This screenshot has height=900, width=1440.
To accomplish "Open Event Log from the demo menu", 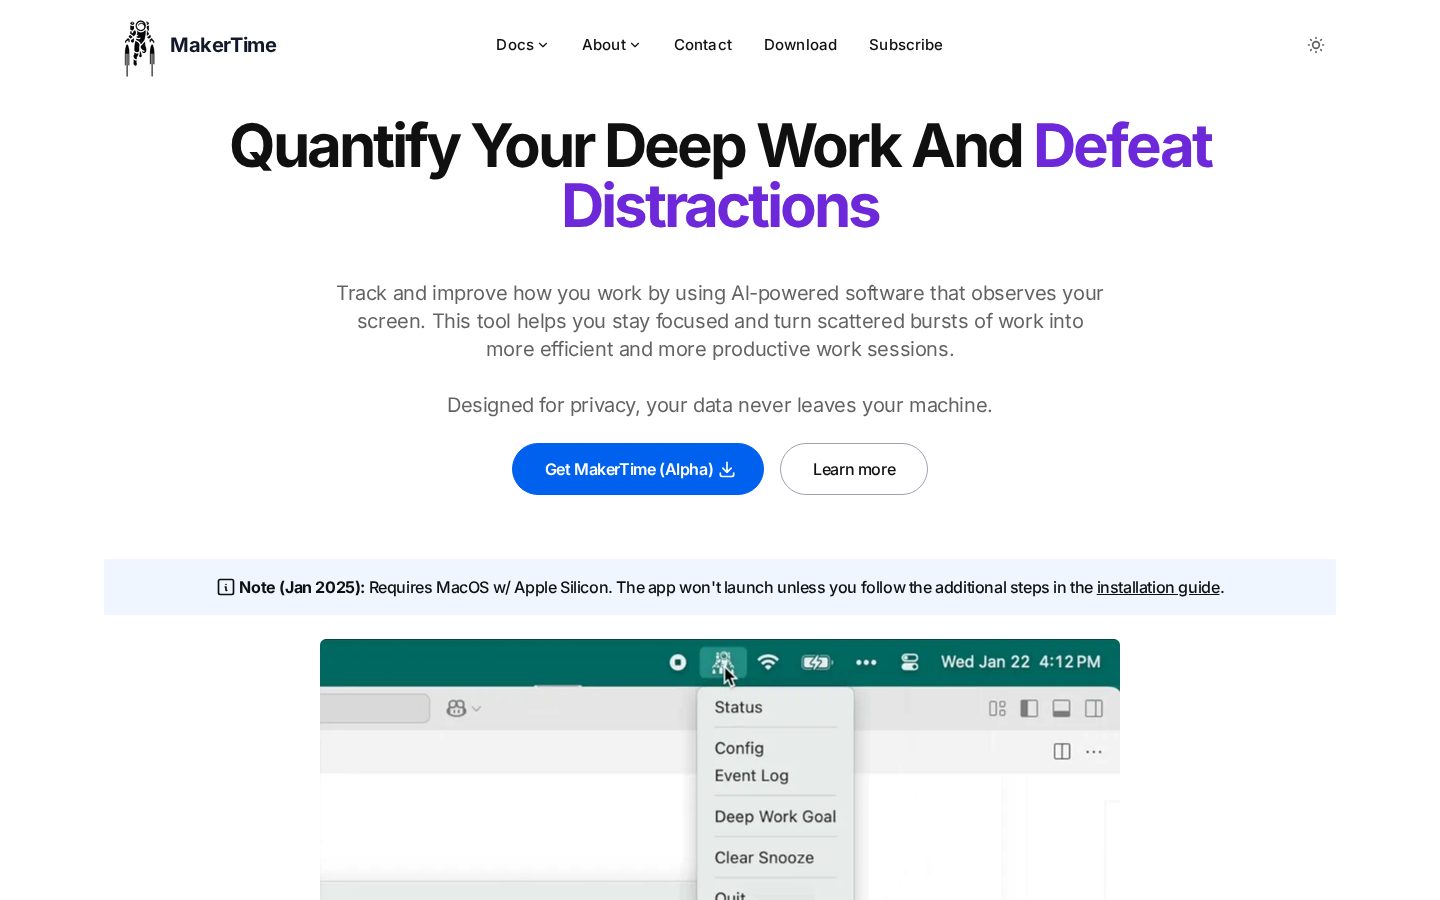I will coord(752,776).
